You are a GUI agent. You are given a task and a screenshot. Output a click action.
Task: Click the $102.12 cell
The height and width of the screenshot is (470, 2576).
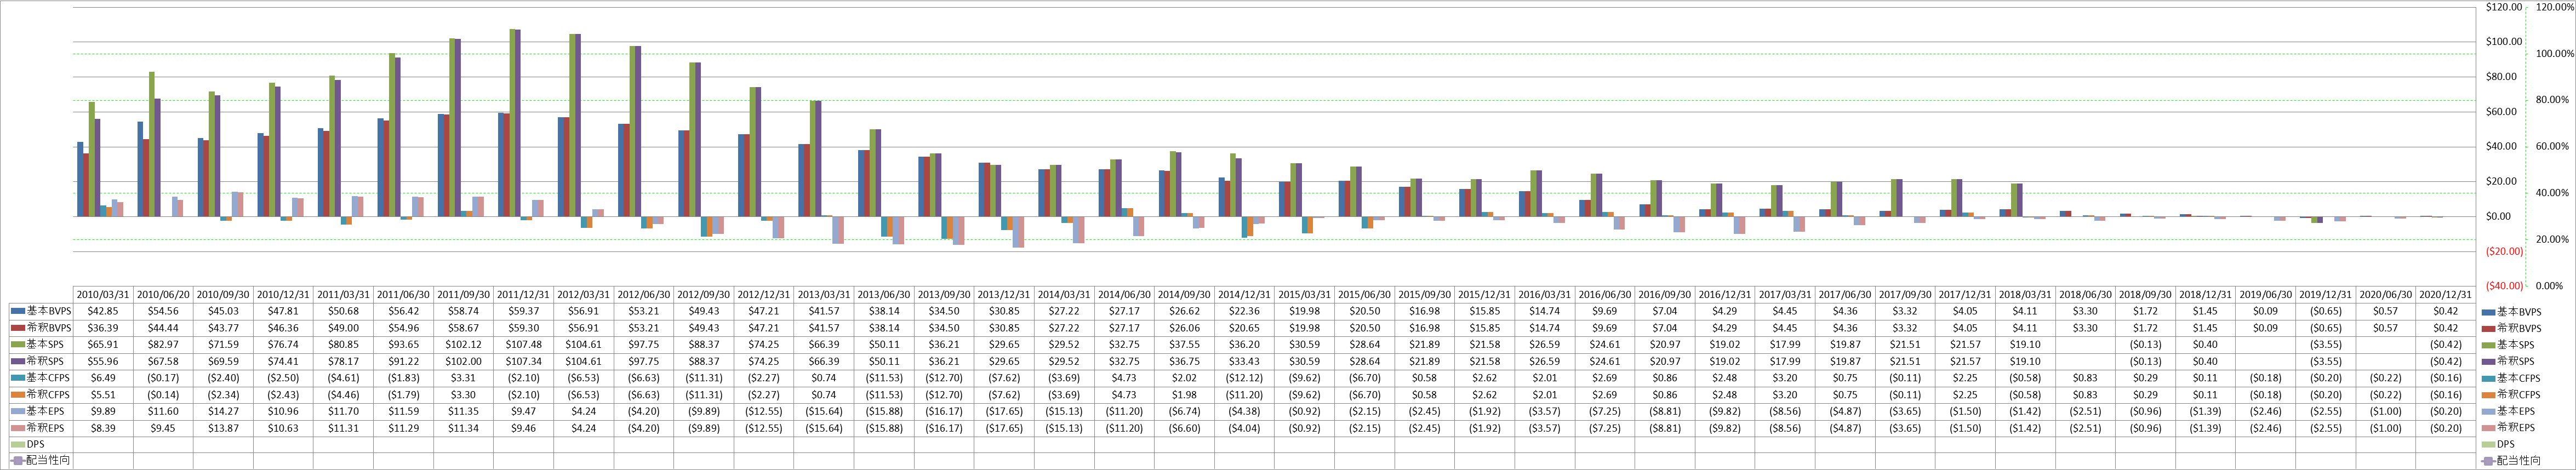(x=463, y=344)
